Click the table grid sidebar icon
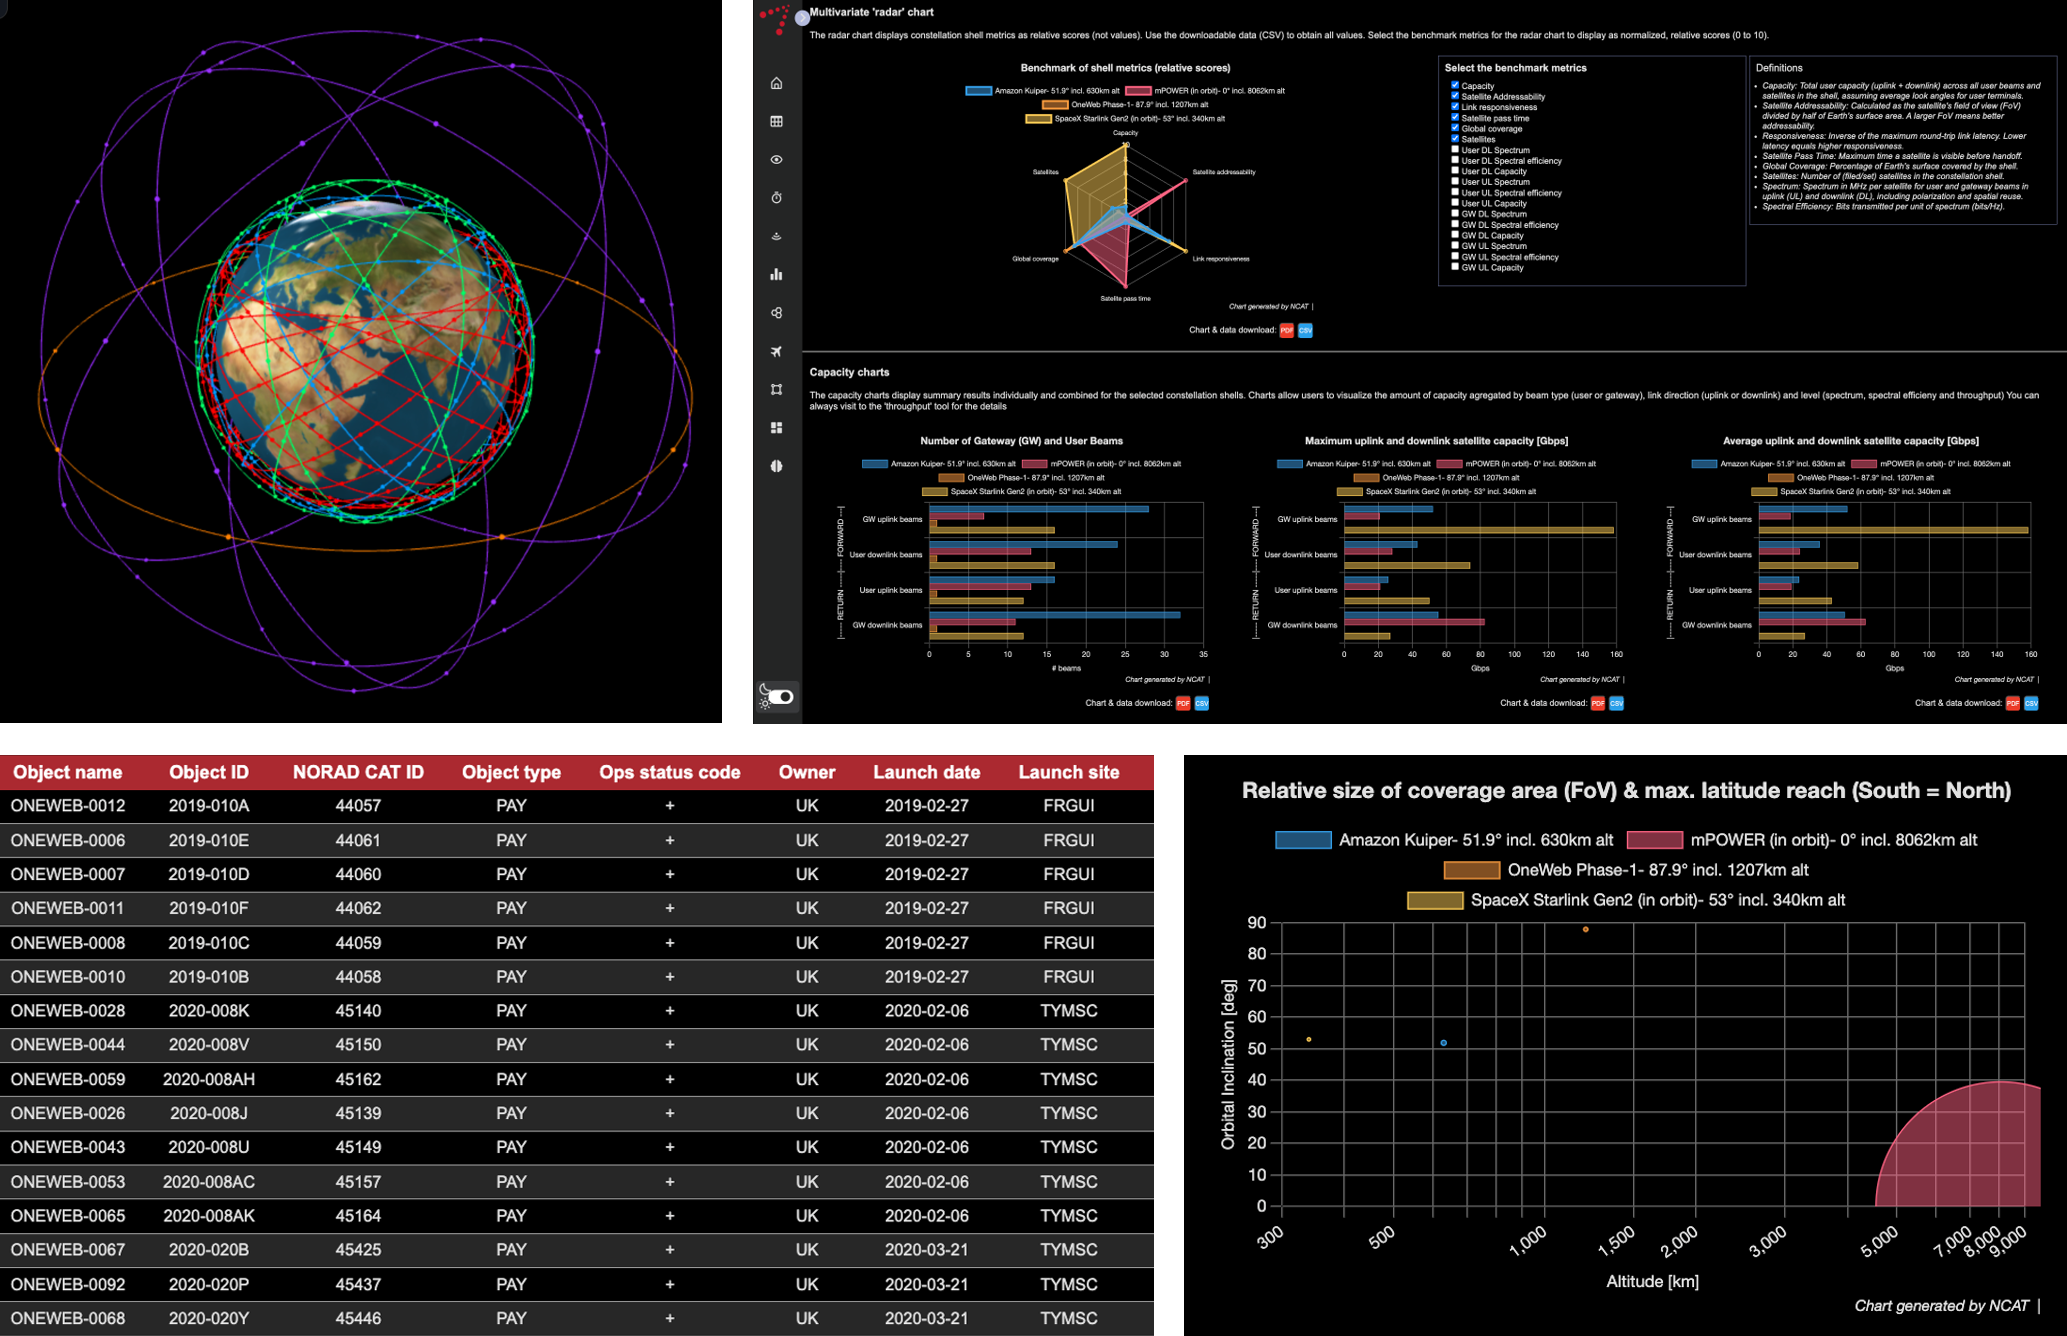Screen dimensions: 2067x1336 (776, 121)
